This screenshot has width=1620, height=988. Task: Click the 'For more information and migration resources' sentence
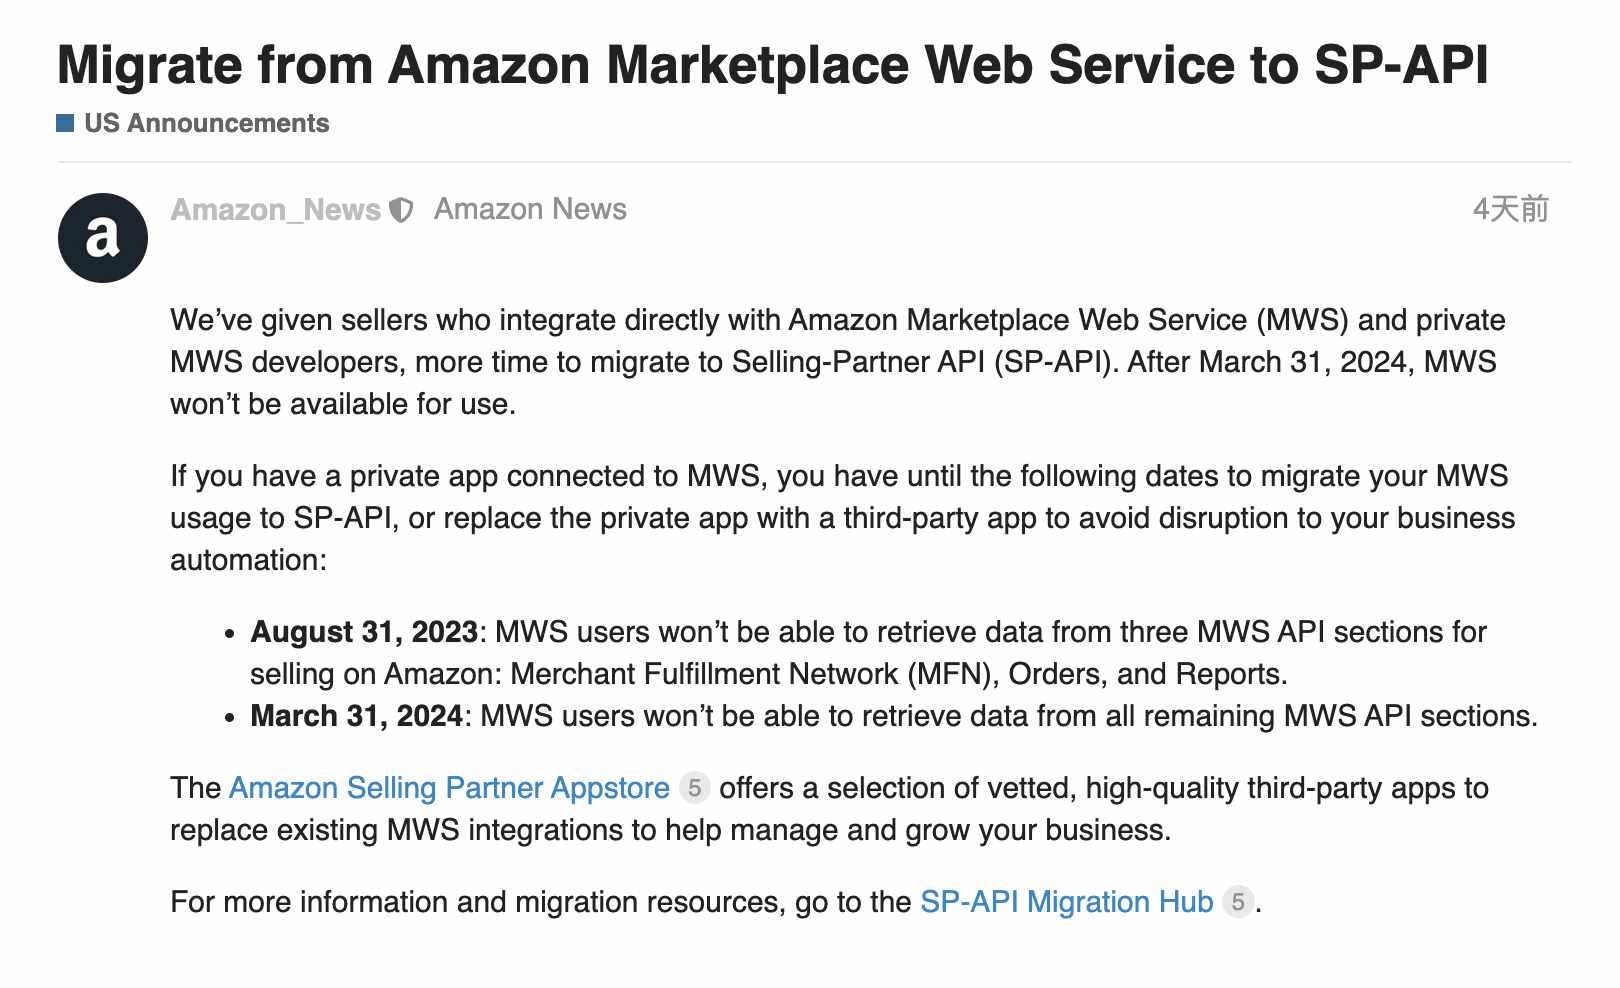click(x=716, y=902)
